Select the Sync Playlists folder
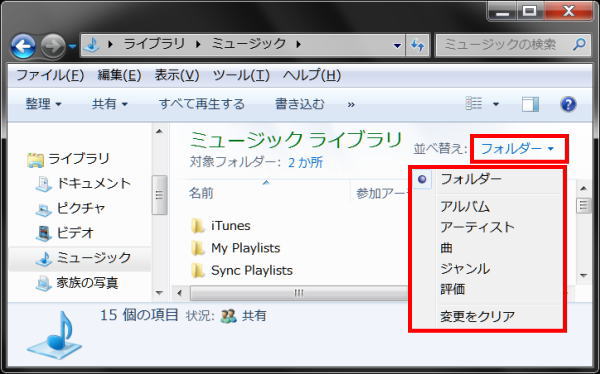The height and width of the screenshot is (374, 600). coord(252,270)
